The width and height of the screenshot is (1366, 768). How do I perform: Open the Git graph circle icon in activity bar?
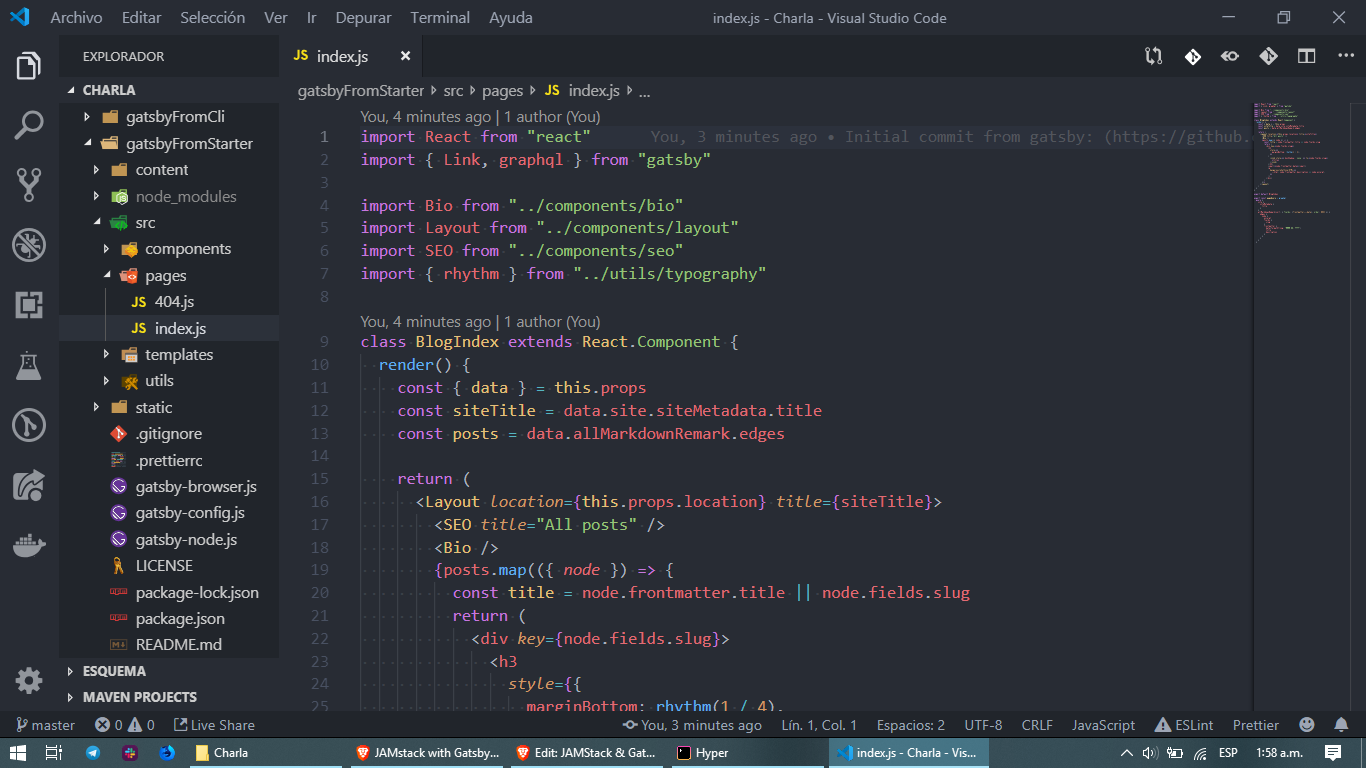pyautogui.click(x=29, y=426)
